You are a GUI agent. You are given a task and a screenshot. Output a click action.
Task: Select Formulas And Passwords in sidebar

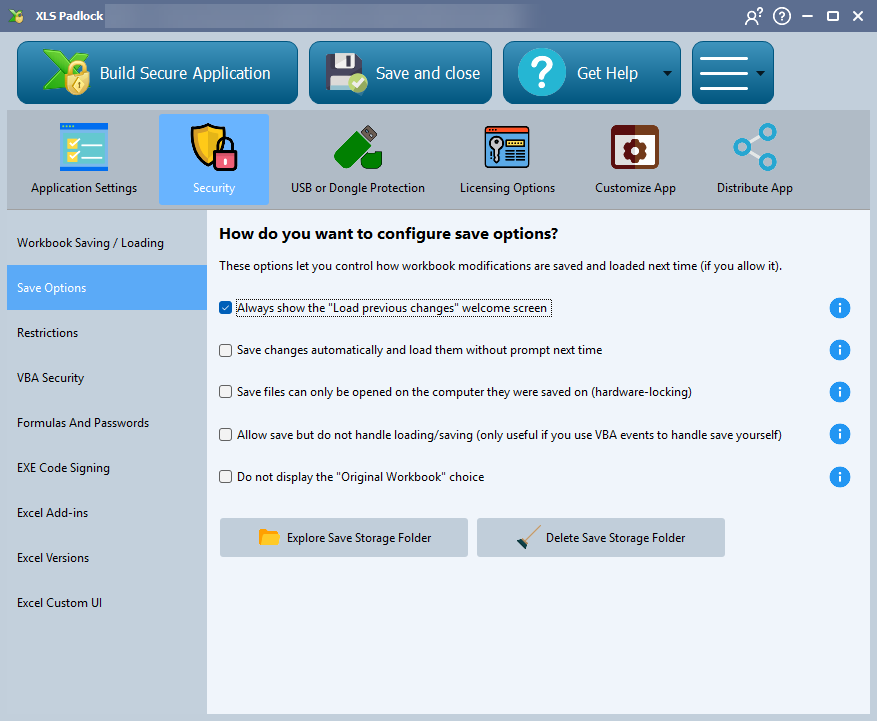click(83, 423)
